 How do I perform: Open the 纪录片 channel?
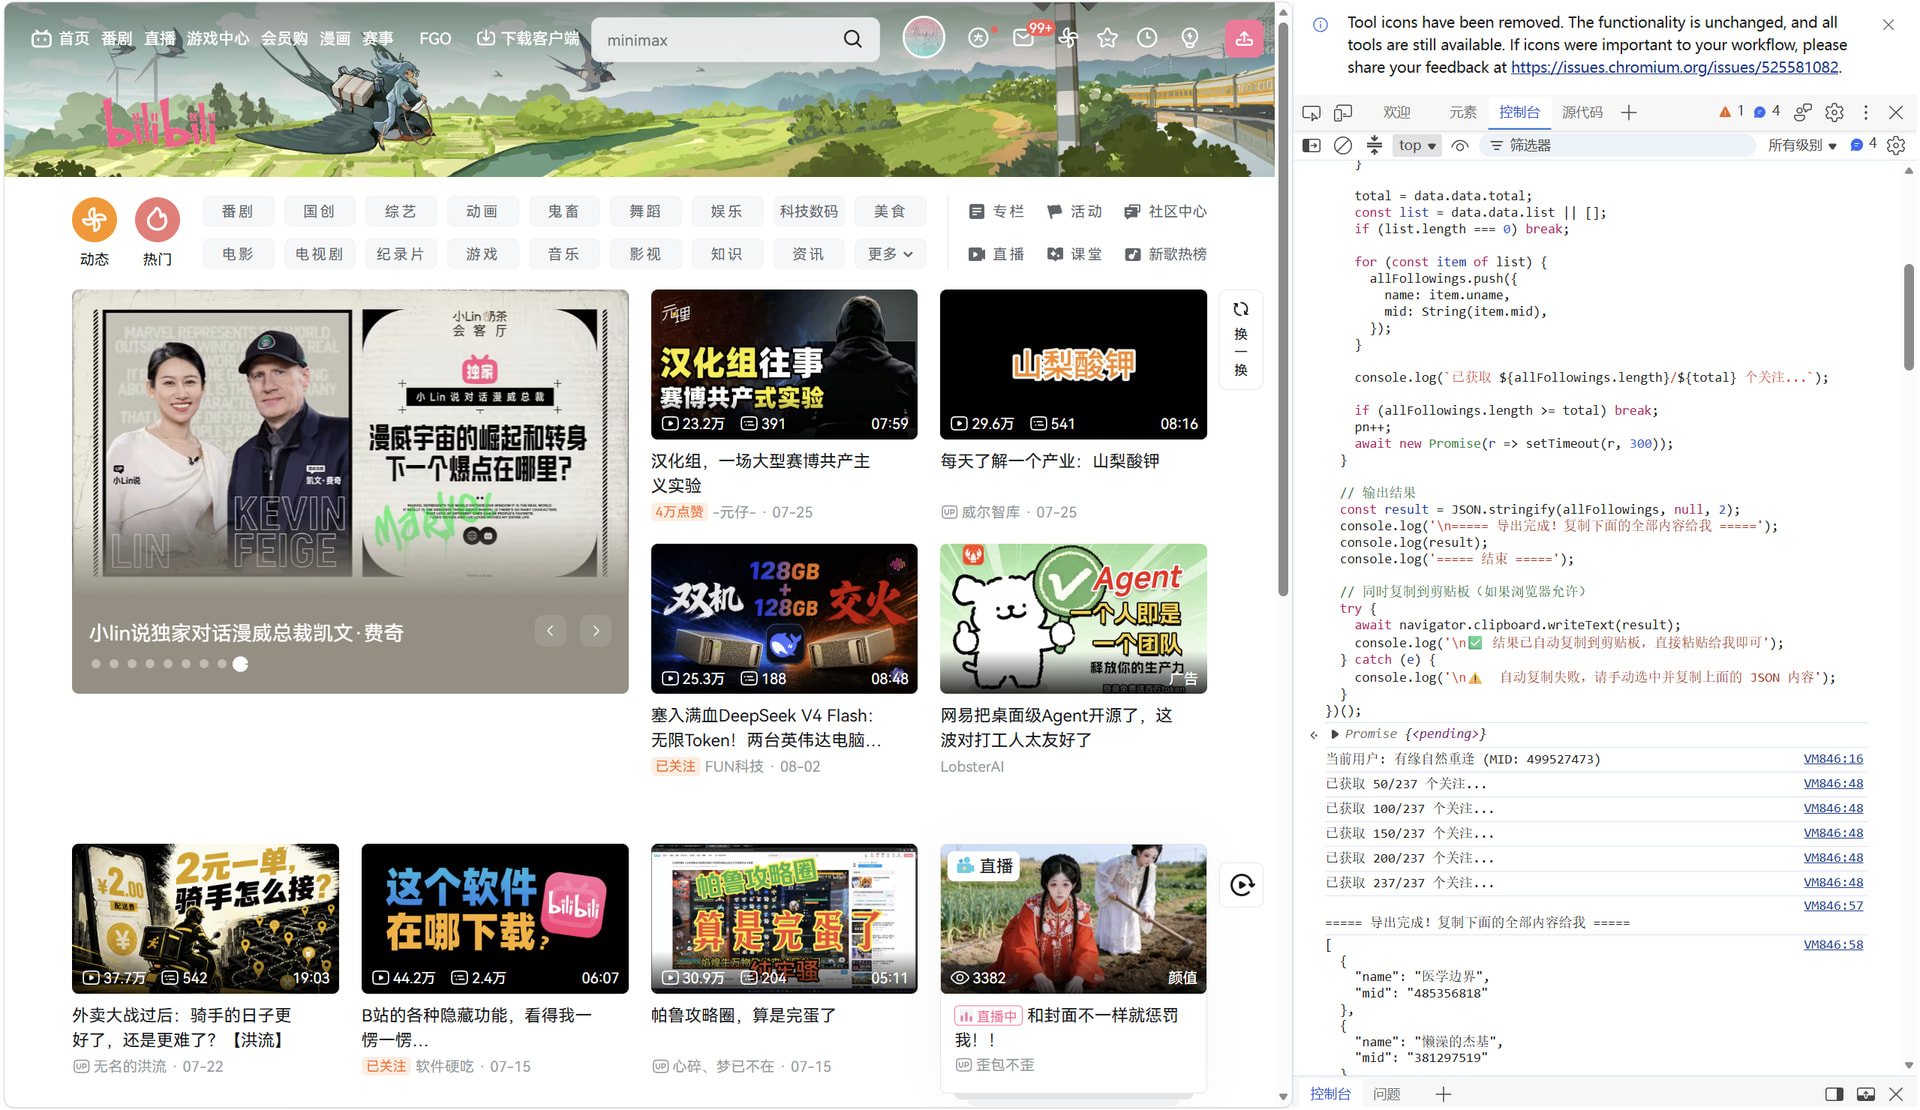click(x=400, y=255)
